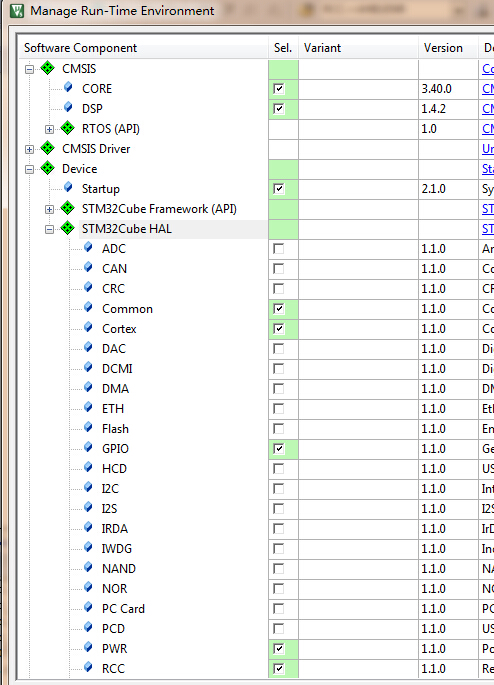Click the blue gem icon next to Common

click(88, 308)
